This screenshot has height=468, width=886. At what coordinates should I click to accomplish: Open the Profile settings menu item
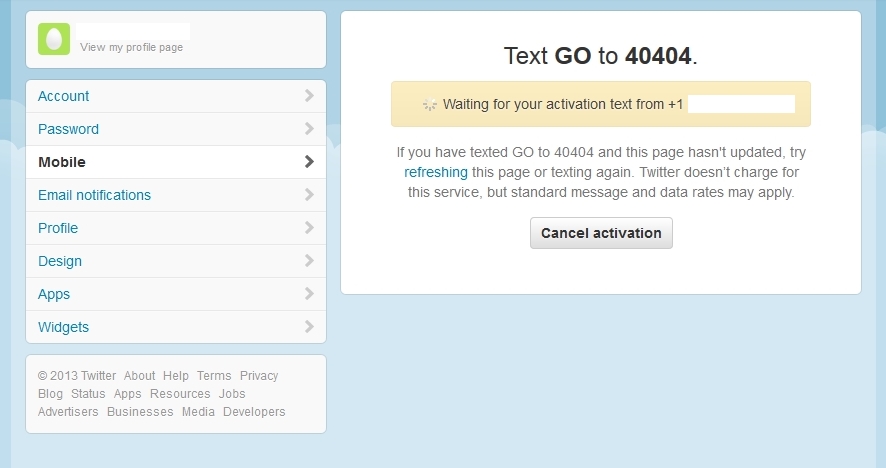[x=58, y=228]
